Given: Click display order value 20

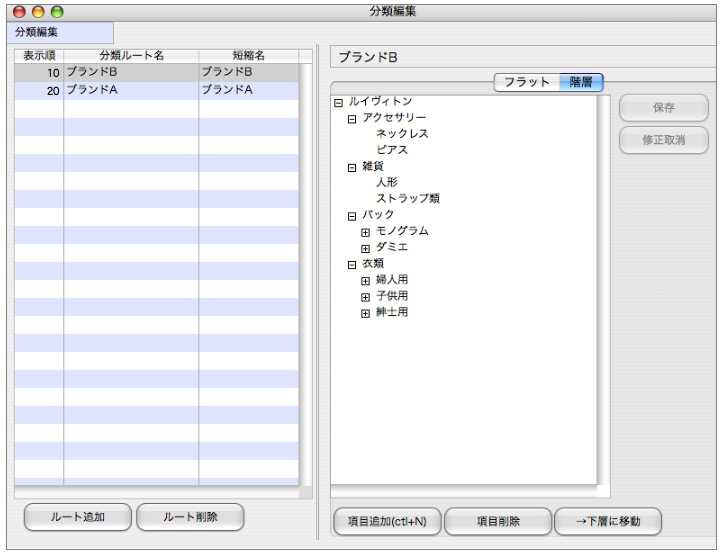Looking at the screenshot, I should (39, 91).
